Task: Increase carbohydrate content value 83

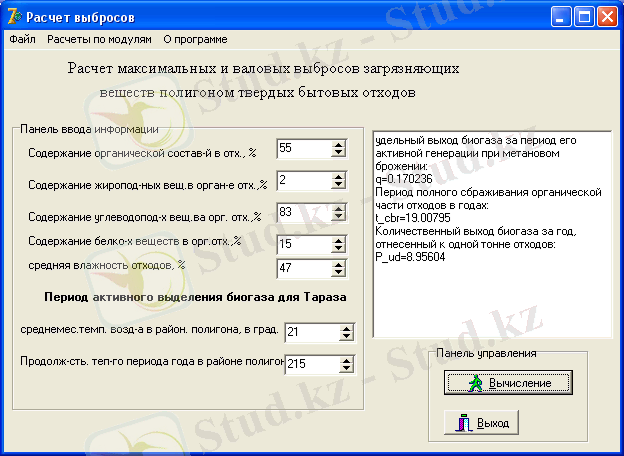Action: tap(339, 209)
